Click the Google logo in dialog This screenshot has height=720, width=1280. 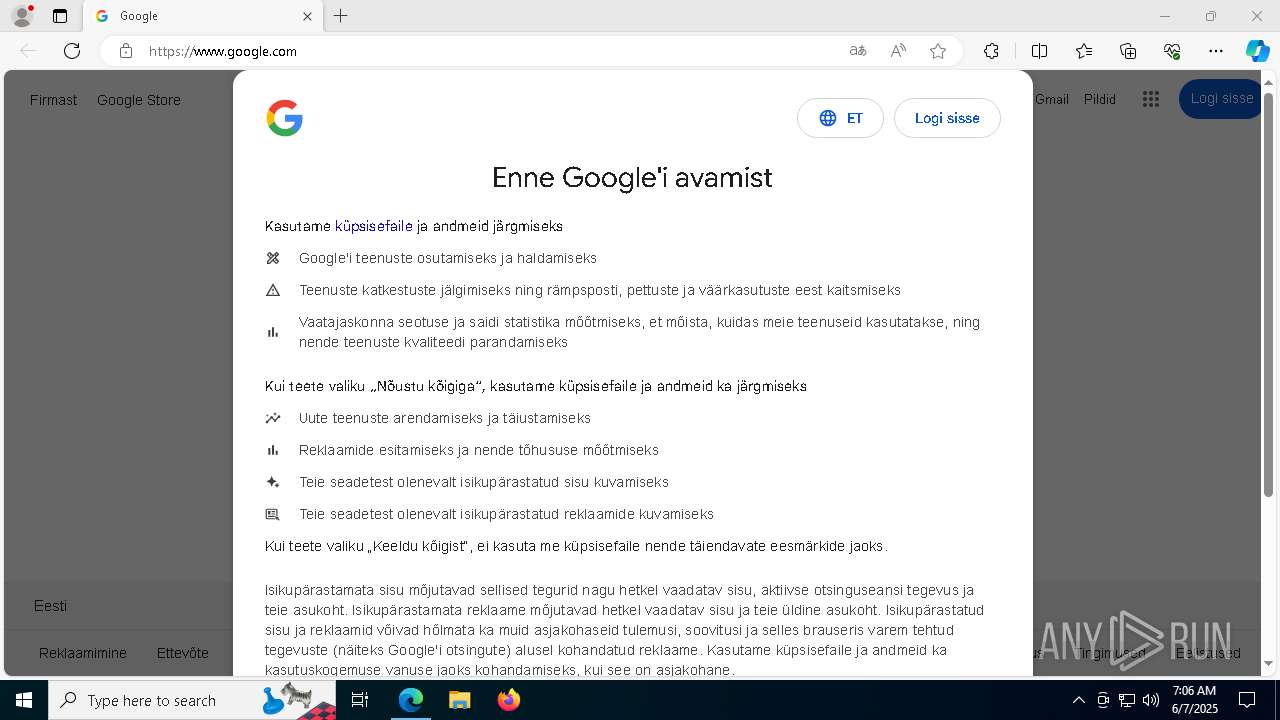point(285,118)
